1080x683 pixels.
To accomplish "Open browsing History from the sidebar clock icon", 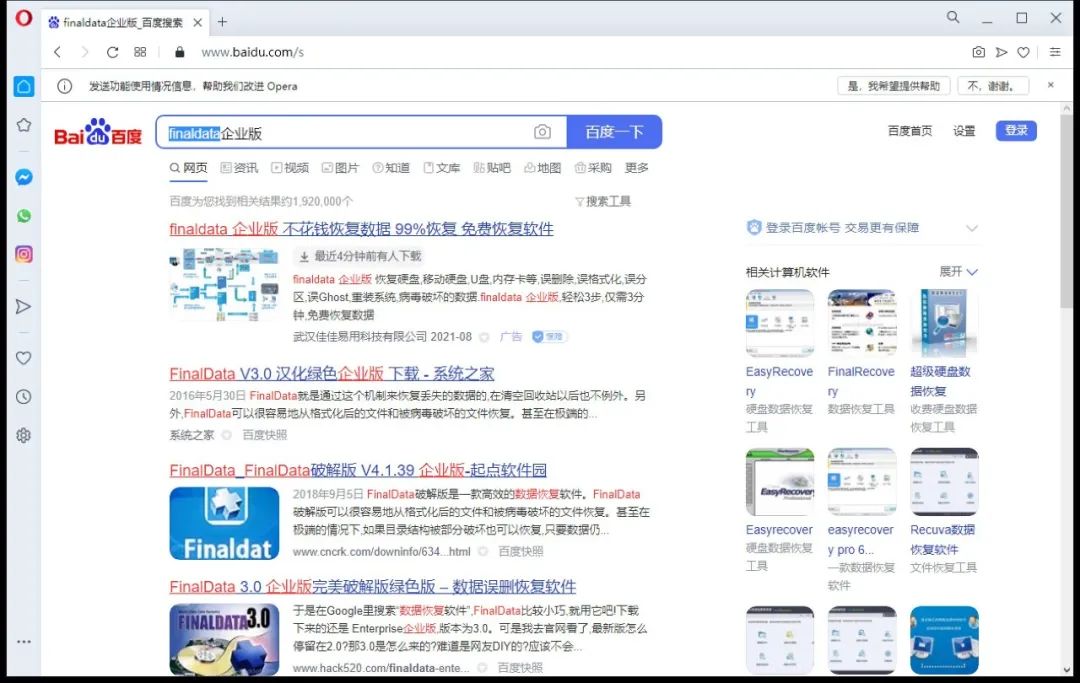I will coord(24,397).
